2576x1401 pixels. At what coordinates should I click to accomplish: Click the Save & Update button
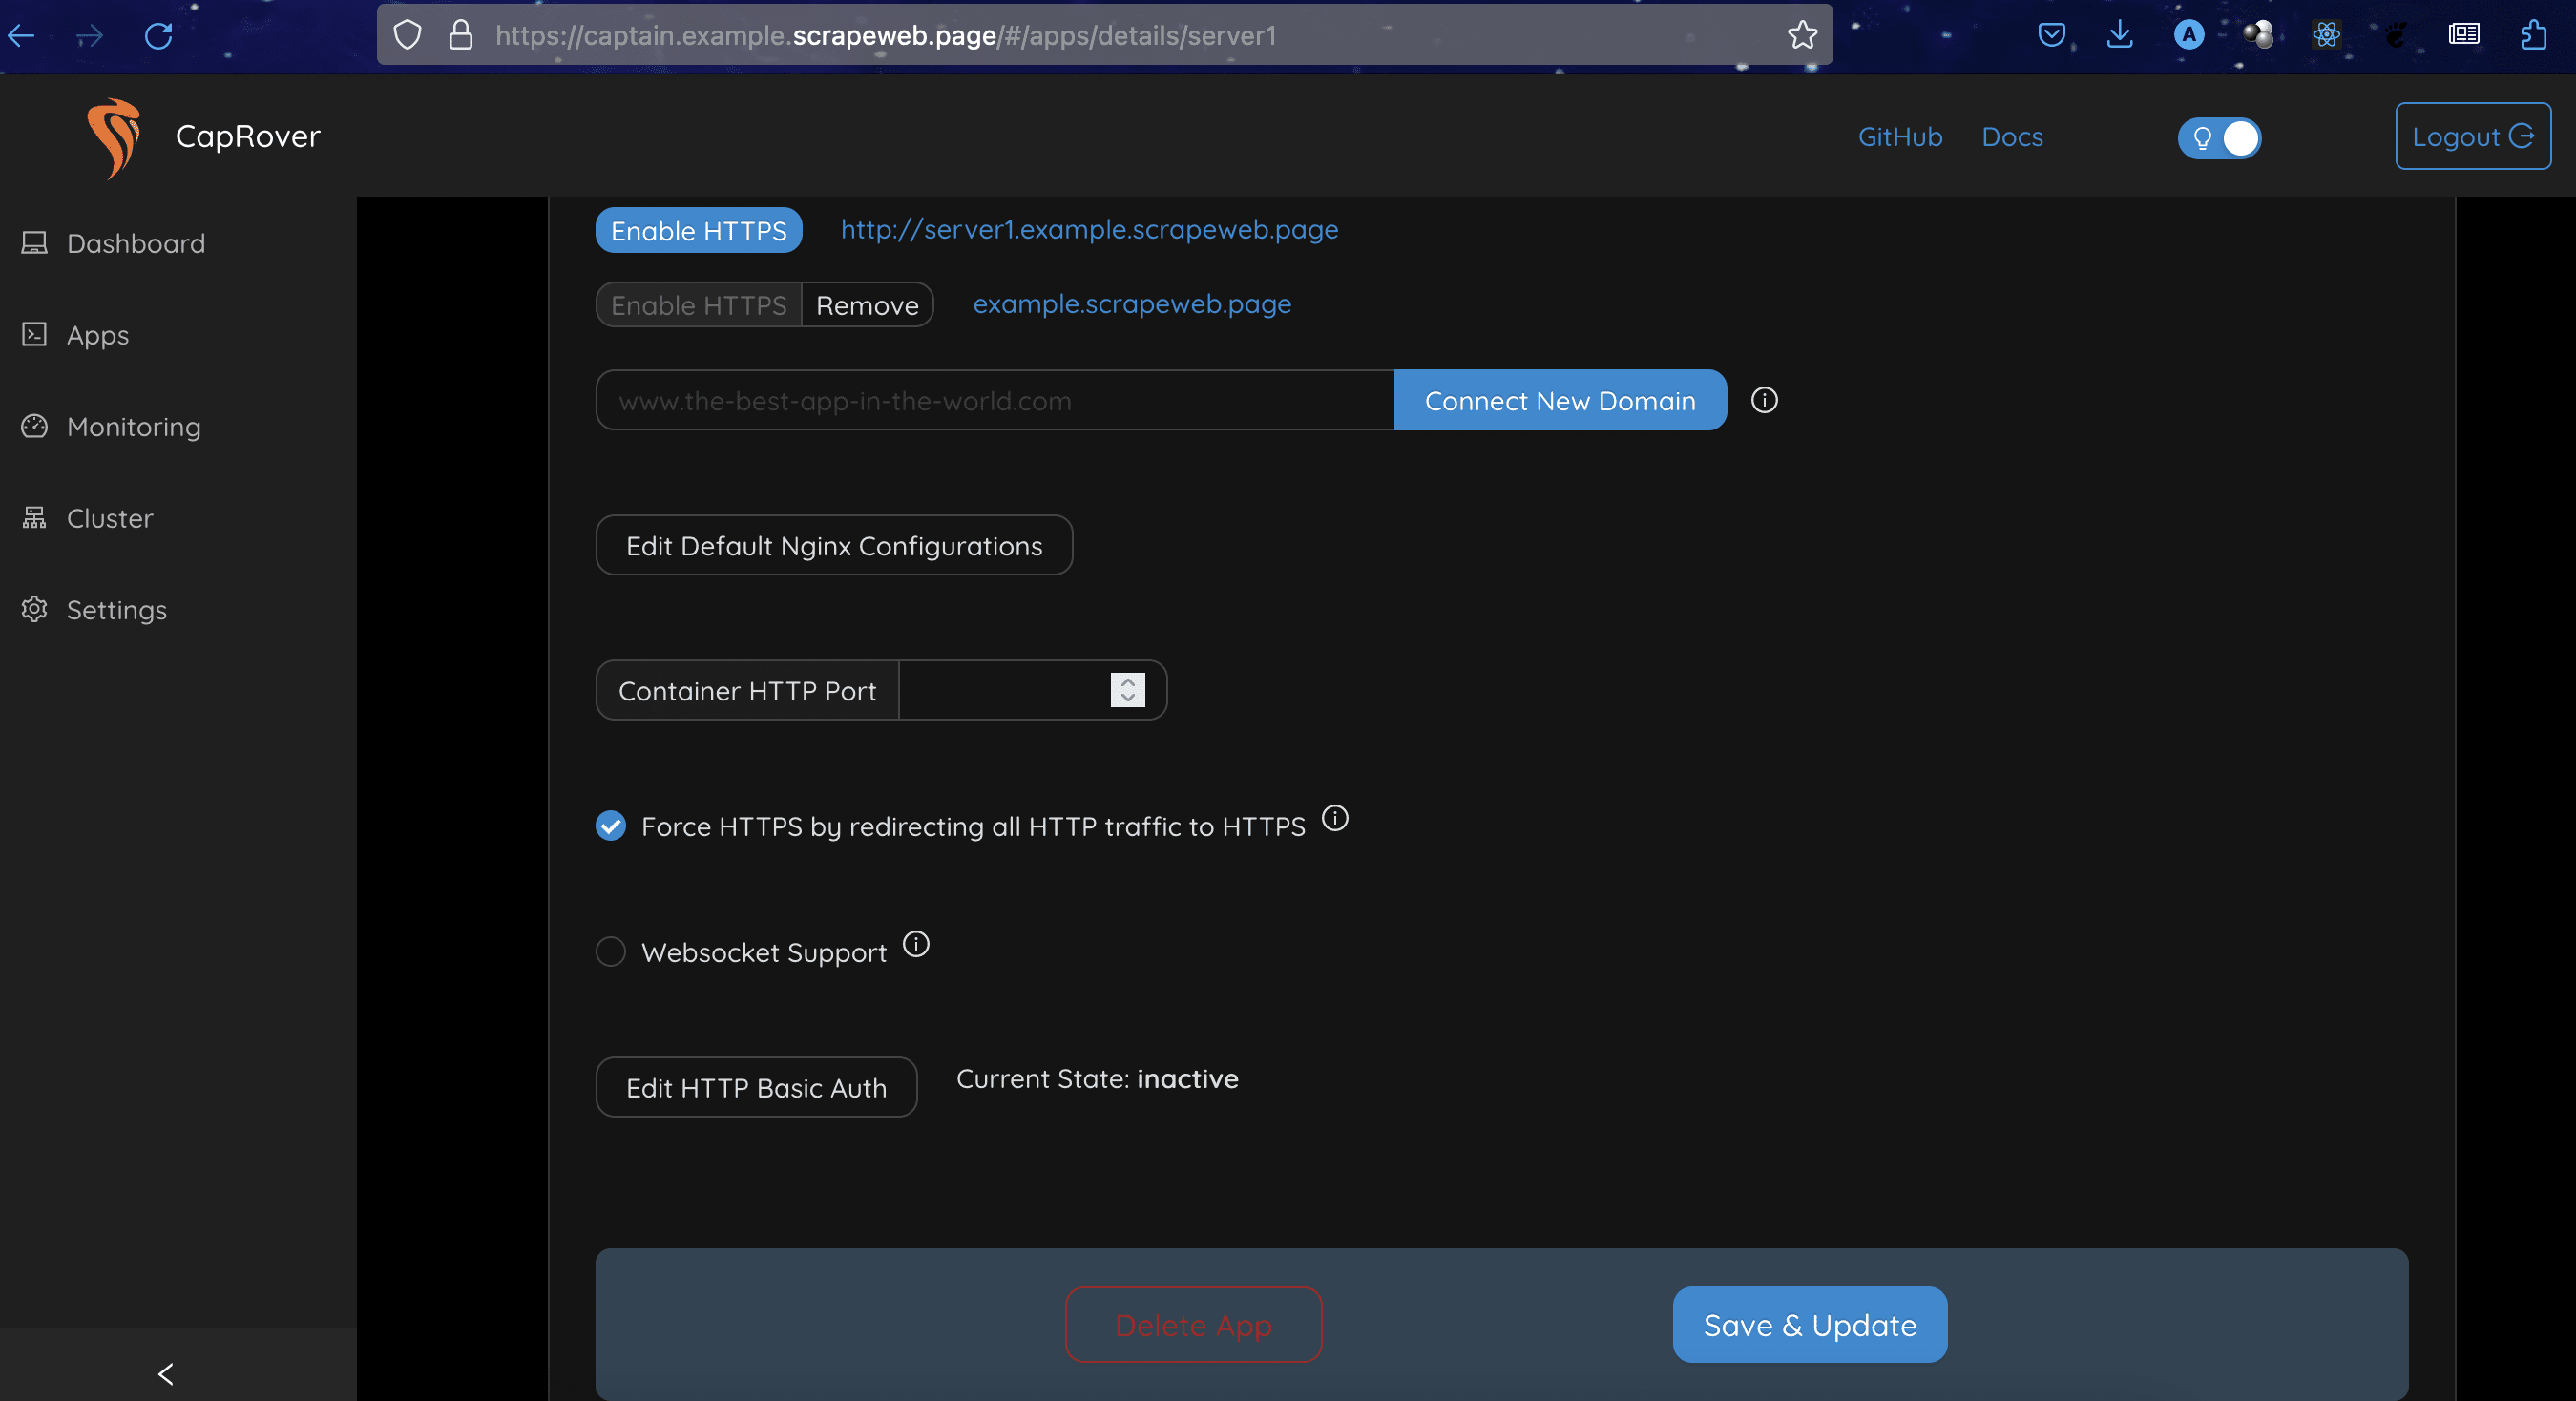(x=1809, y=1325)
